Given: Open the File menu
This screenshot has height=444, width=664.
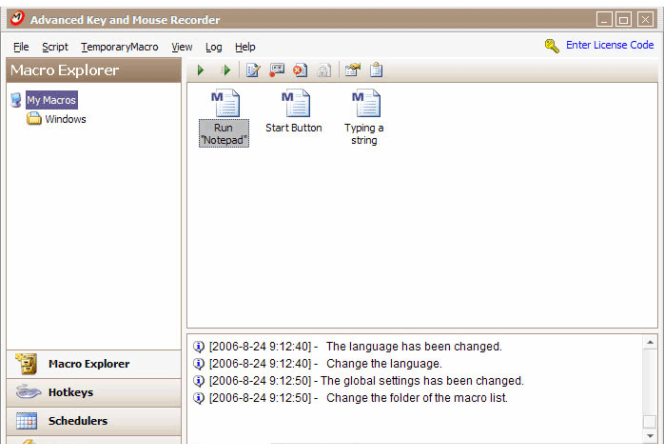Looking at the screenshot, I should [x=21, y=47].
